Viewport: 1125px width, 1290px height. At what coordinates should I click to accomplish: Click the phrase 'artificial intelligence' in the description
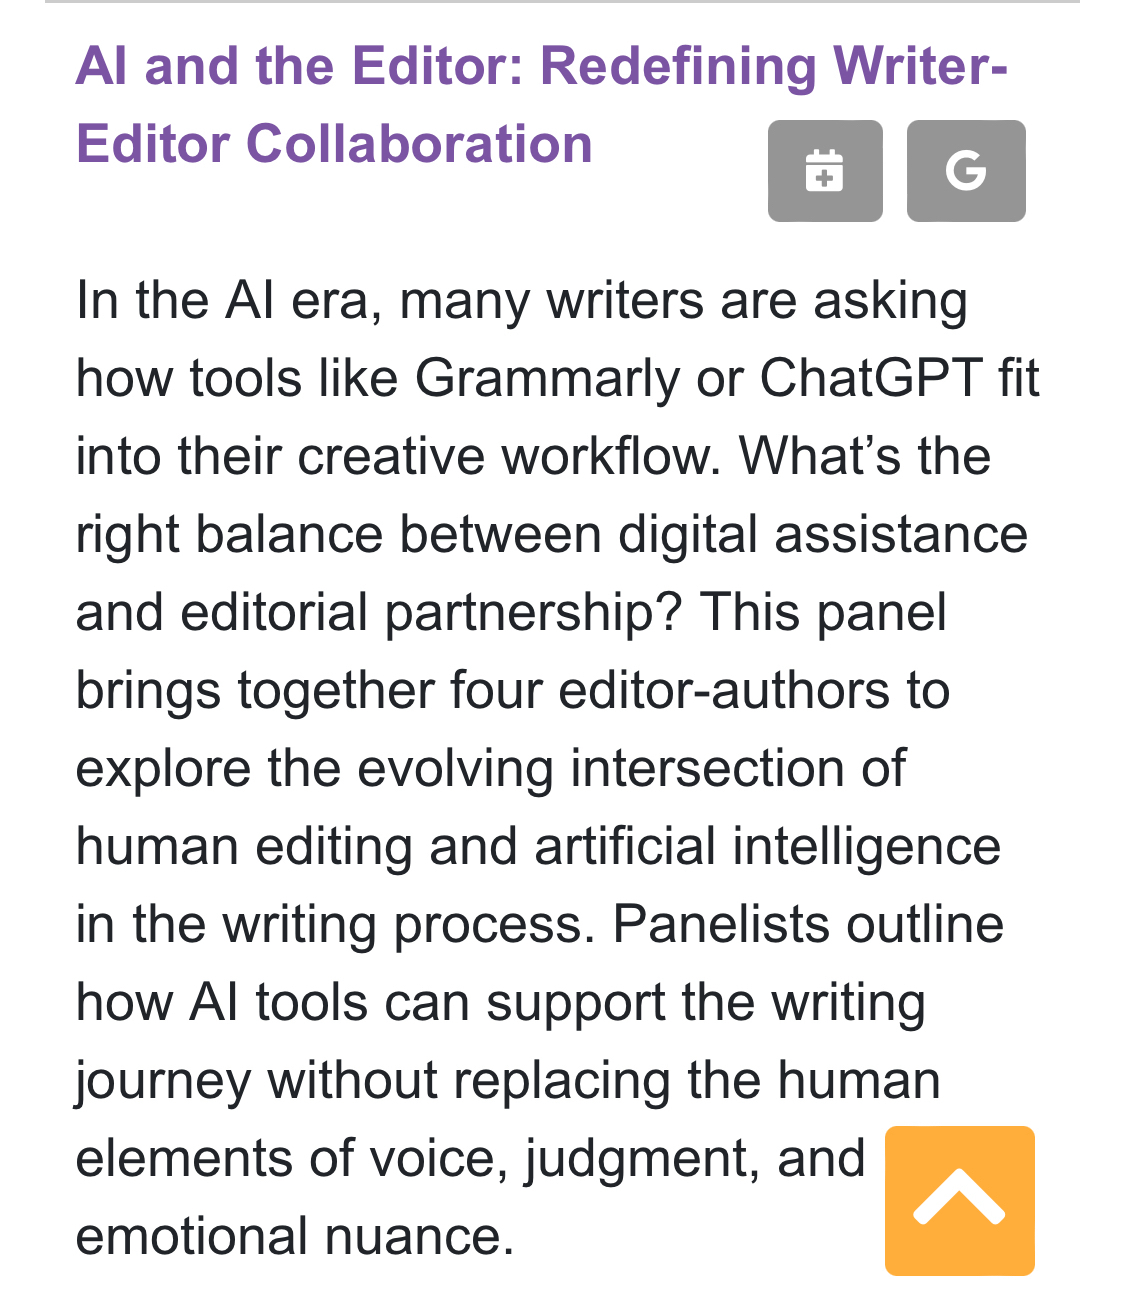point(767,847)
